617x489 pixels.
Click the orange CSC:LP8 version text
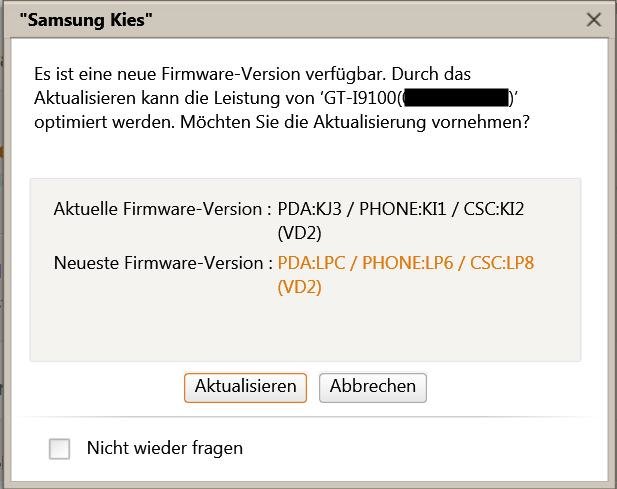[503, 264]
